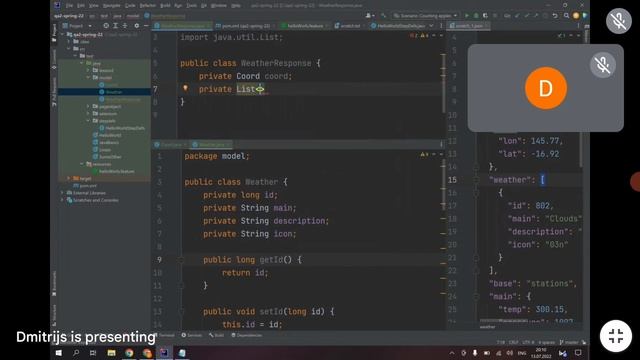Fold the weather array at JSON line 15

tap(476, 180)
